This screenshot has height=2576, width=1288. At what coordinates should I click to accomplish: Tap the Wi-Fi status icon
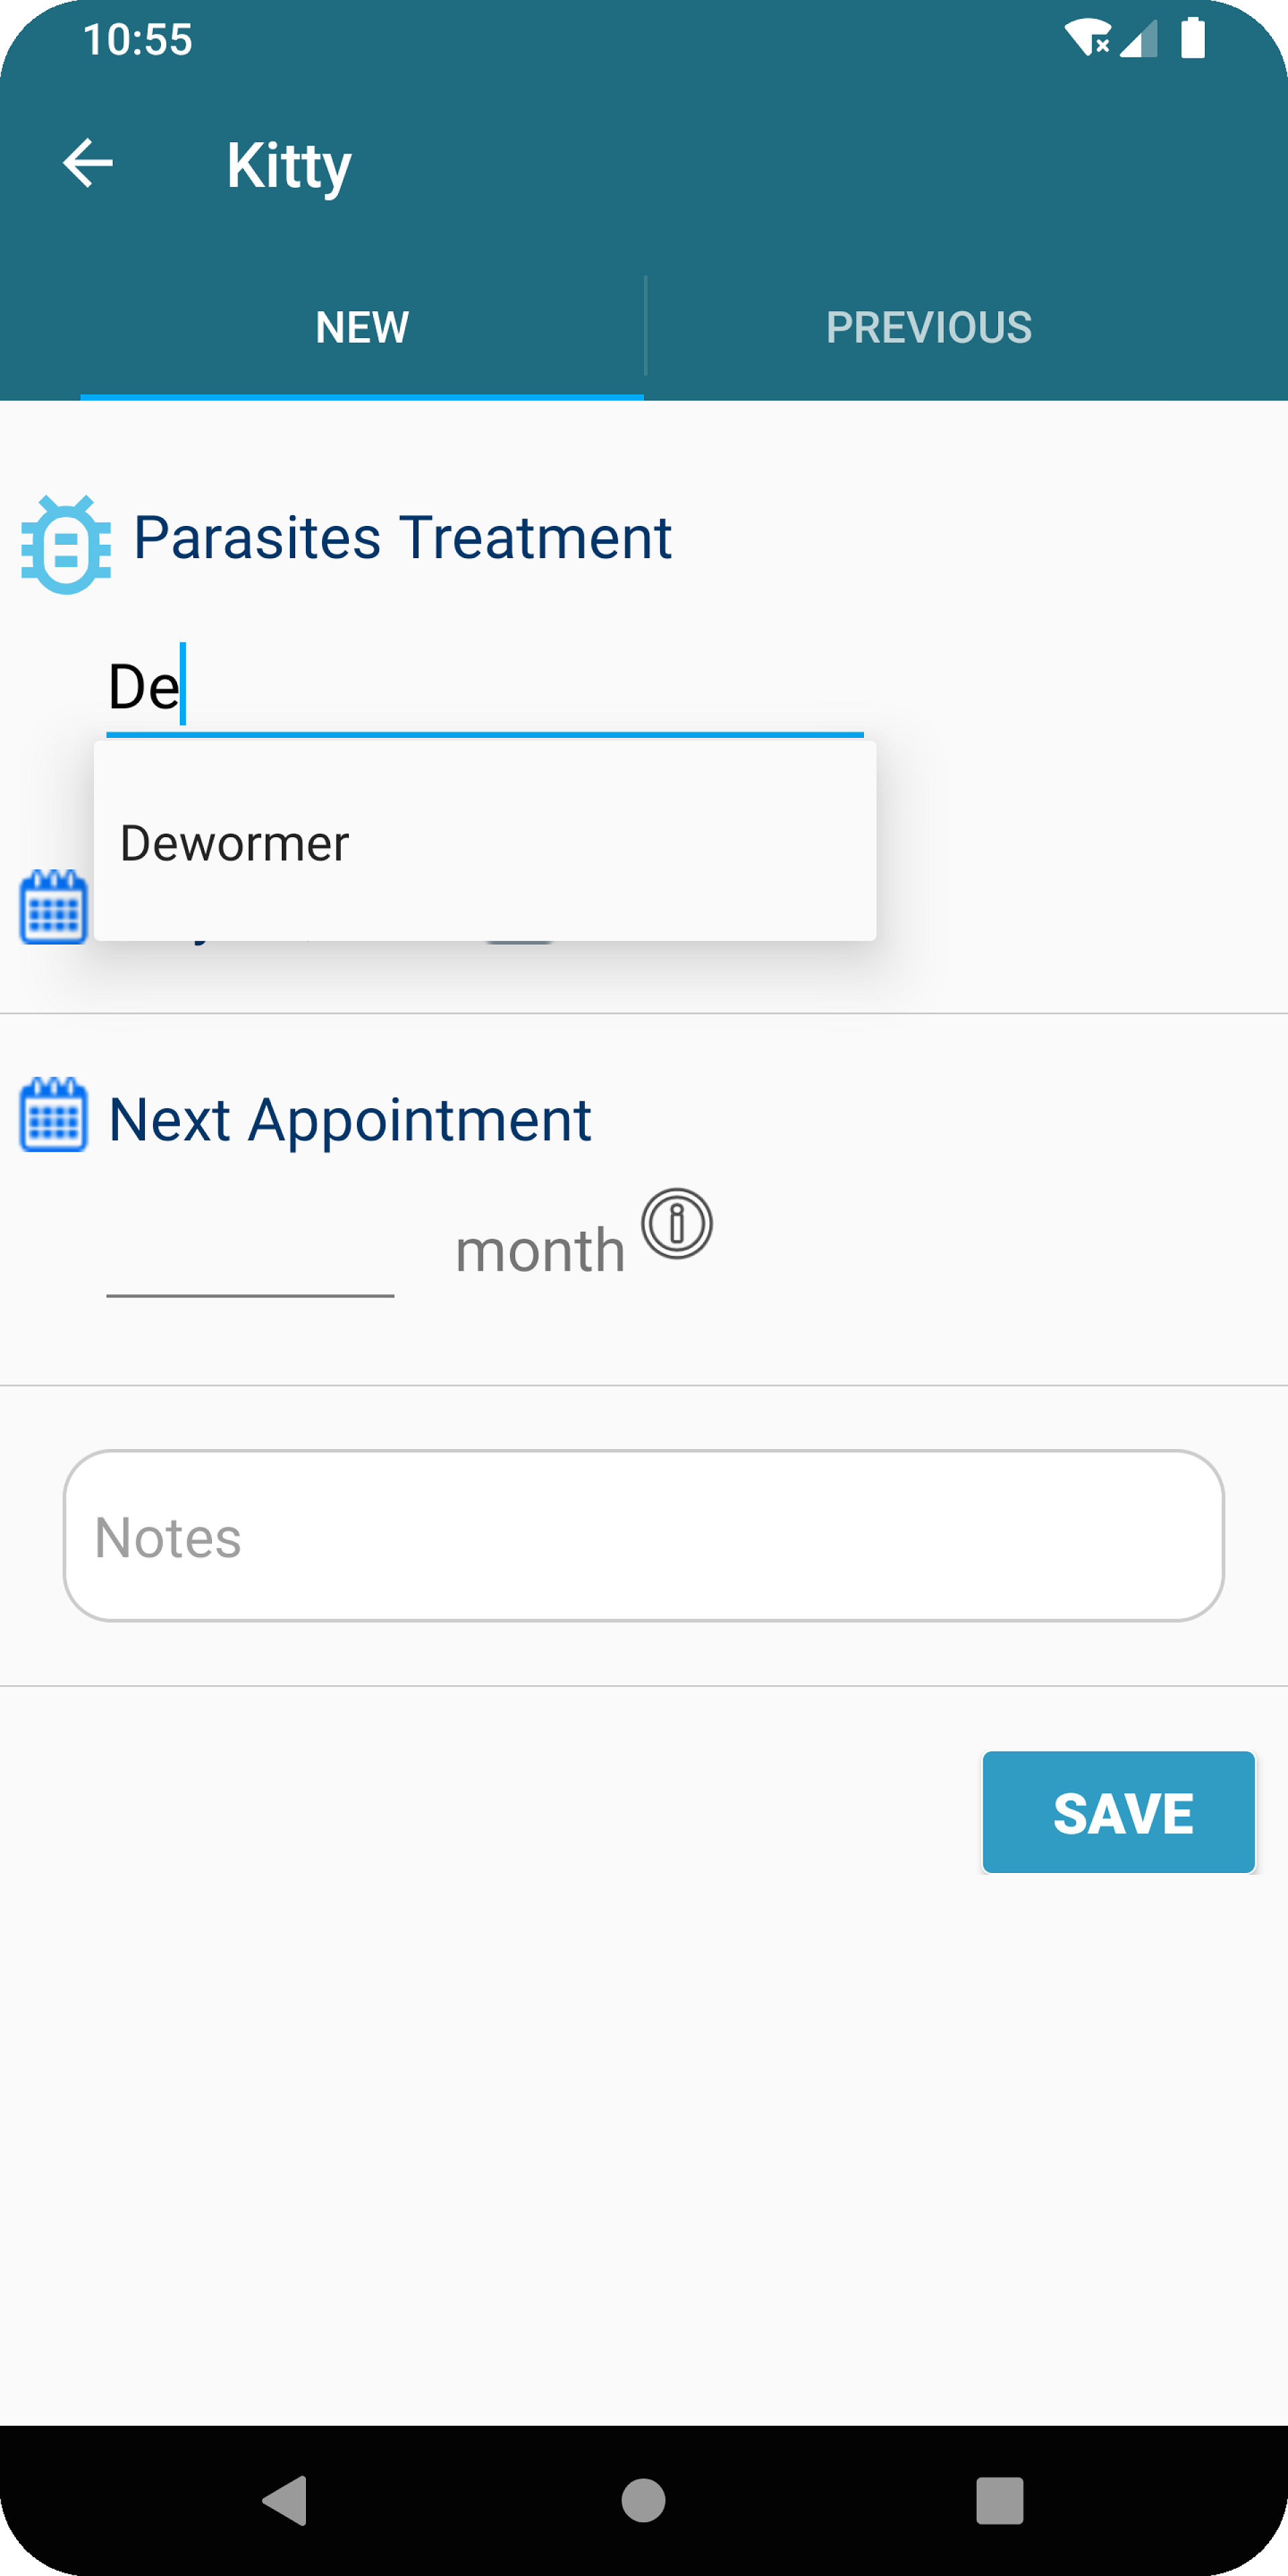click(1087, 38)
